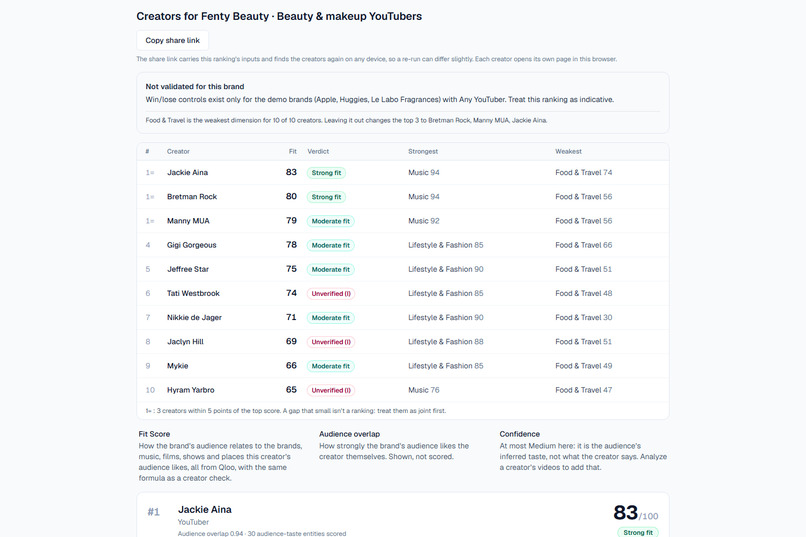The image size is (806, 537).
Task: Click Manny MUA's Moderate fit badge
Action: pos(331,221)
